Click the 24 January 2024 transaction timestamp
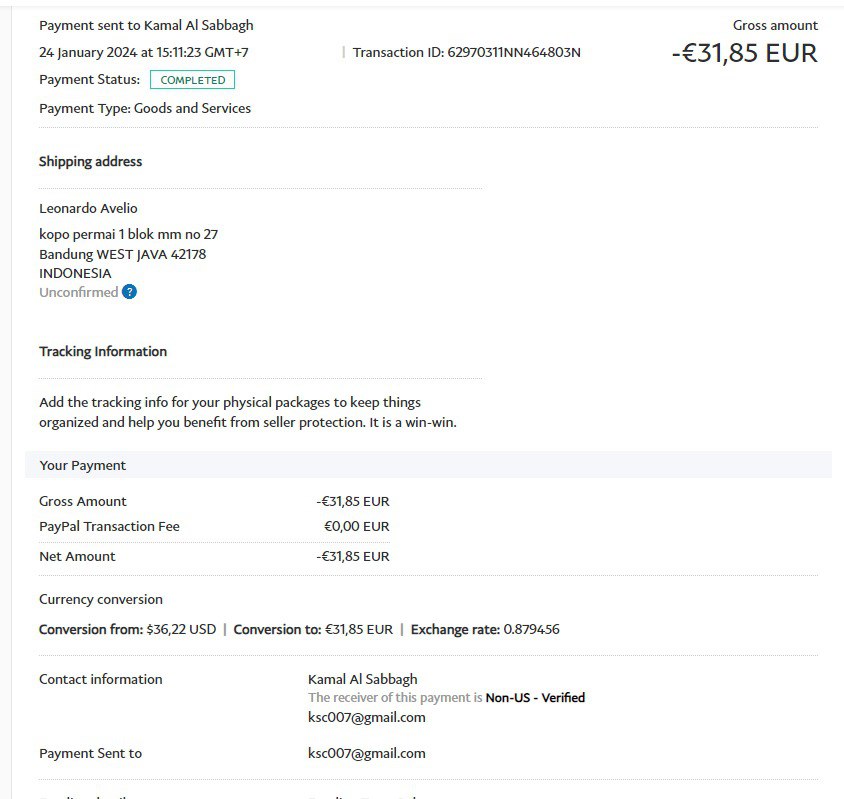The height and width of the screenshot is (799, 844). point(144,52)
